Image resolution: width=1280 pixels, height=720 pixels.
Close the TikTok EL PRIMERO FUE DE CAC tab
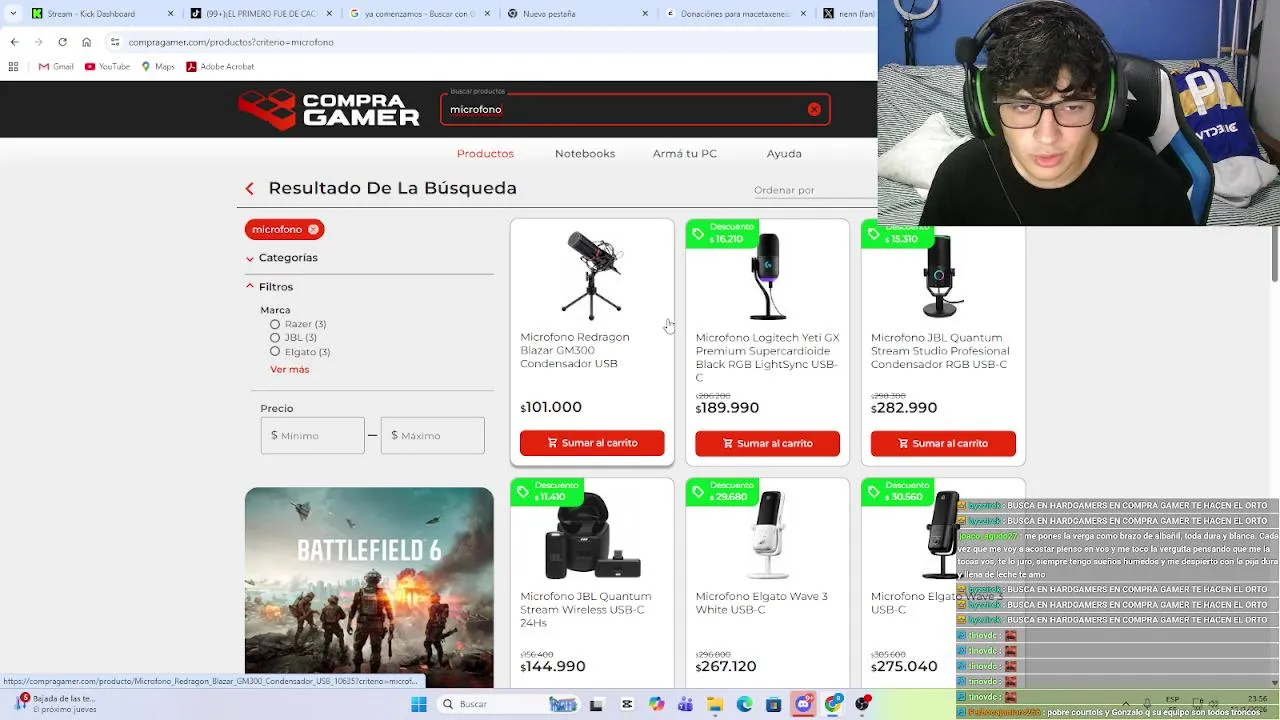point(329,14)
